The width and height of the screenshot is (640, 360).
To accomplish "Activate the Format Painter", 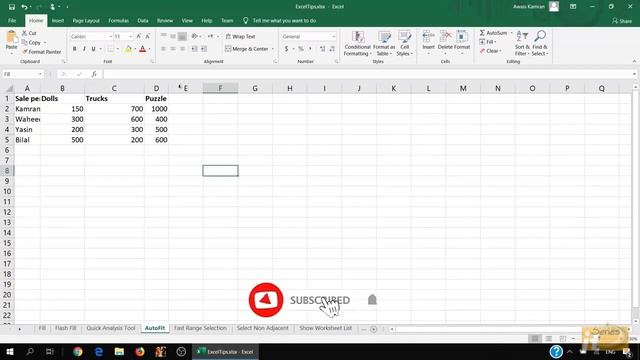I will [41, 52].
